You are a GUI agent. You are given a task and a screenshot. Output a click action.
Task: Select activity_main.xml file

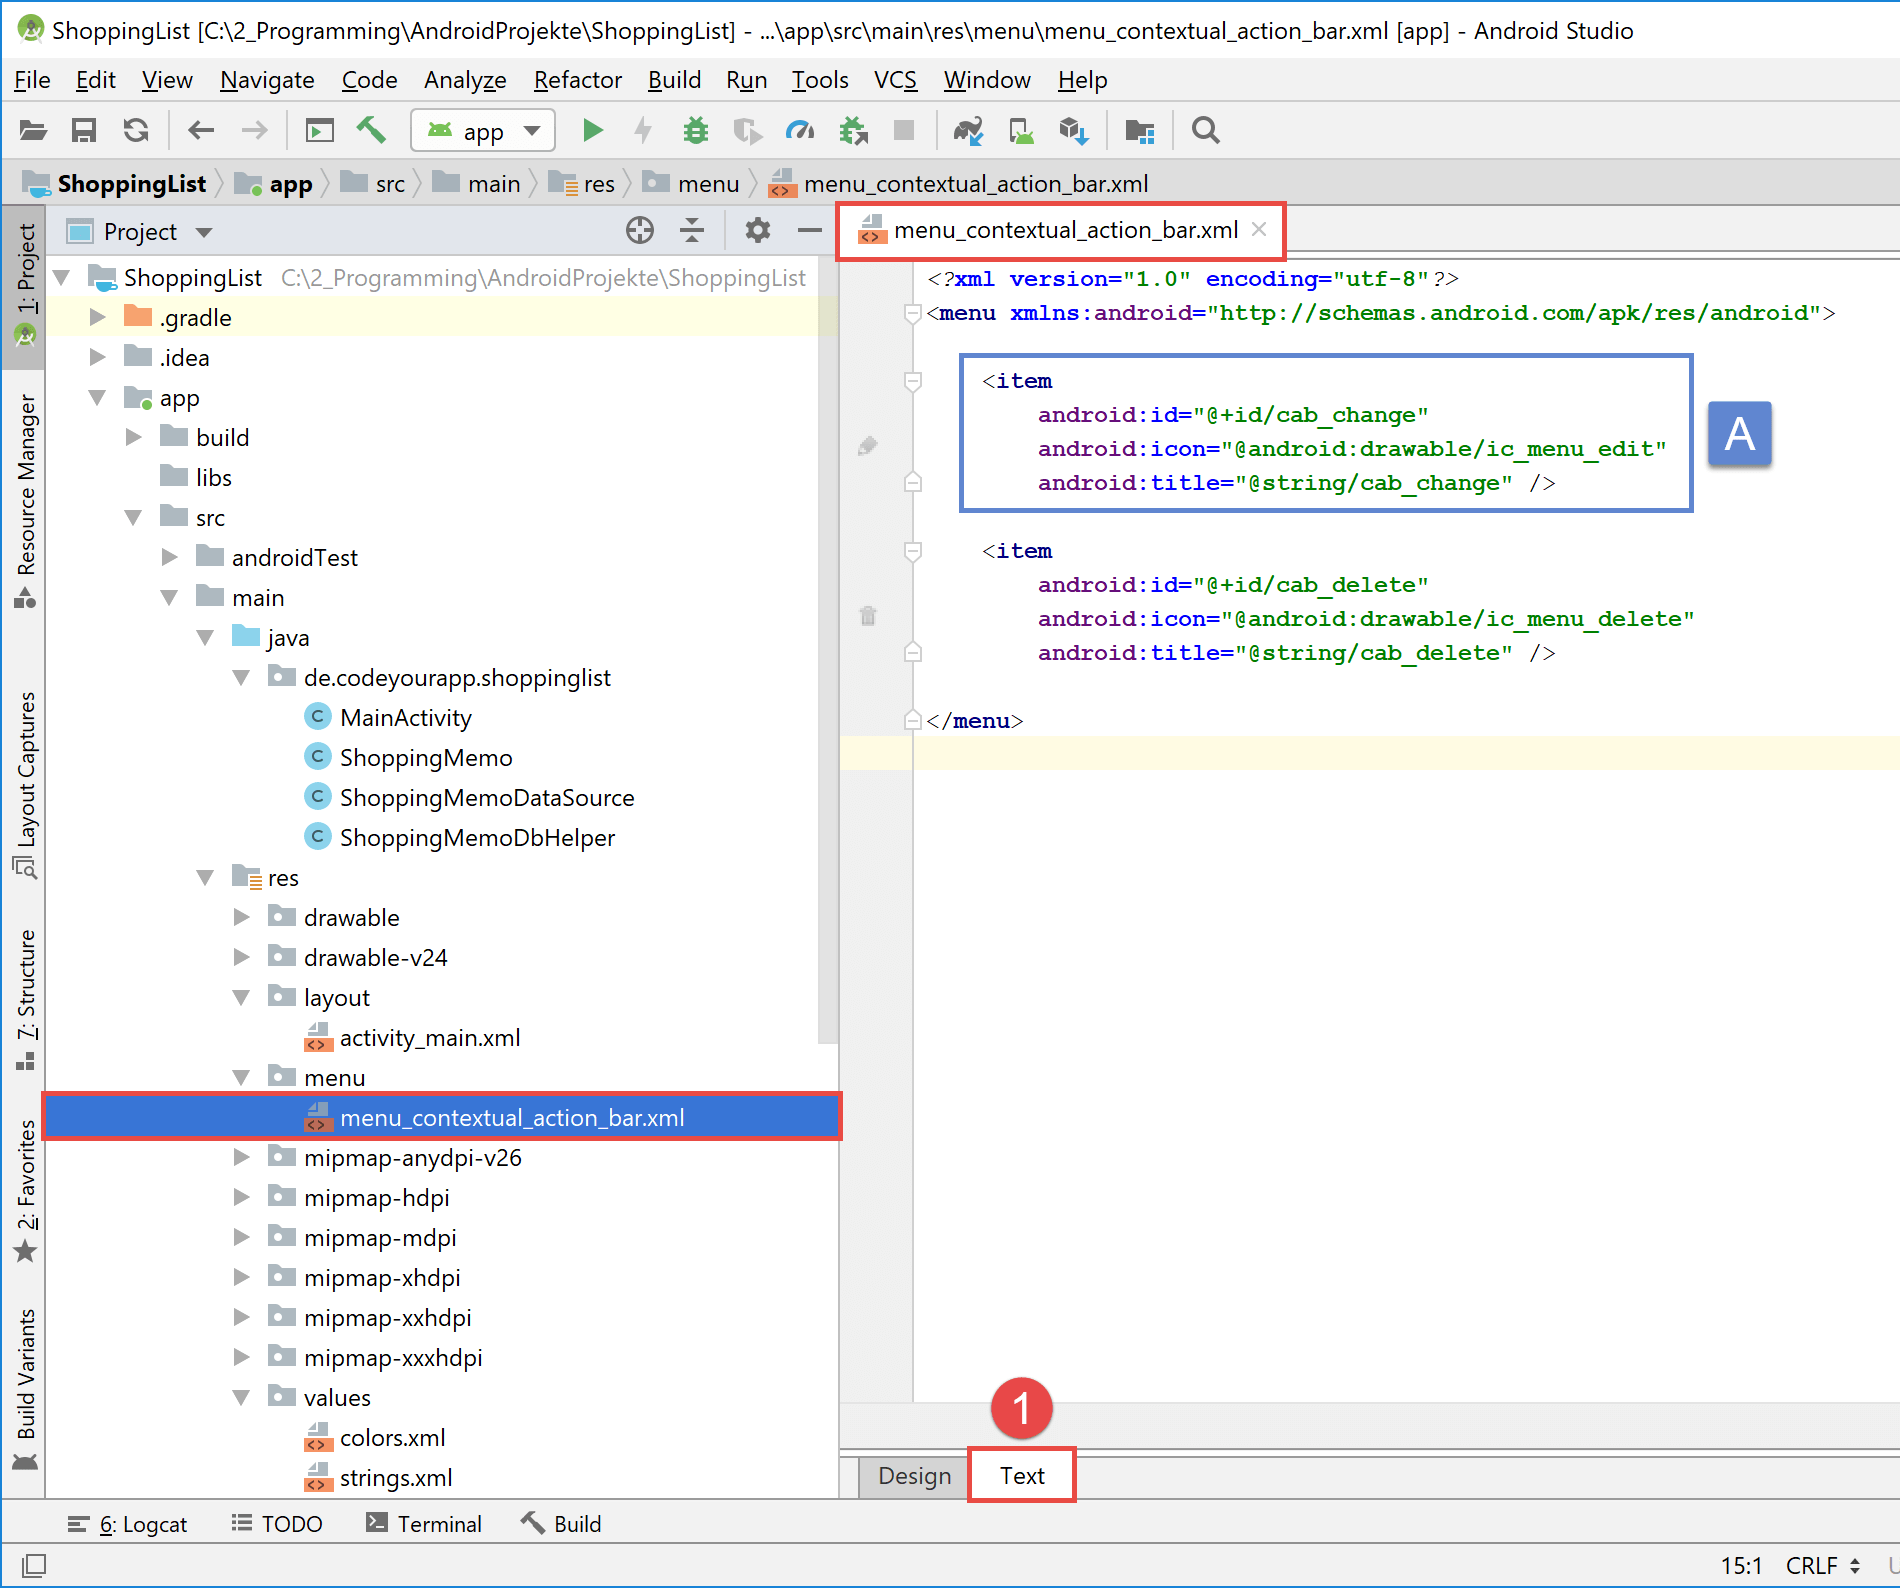430,1037
